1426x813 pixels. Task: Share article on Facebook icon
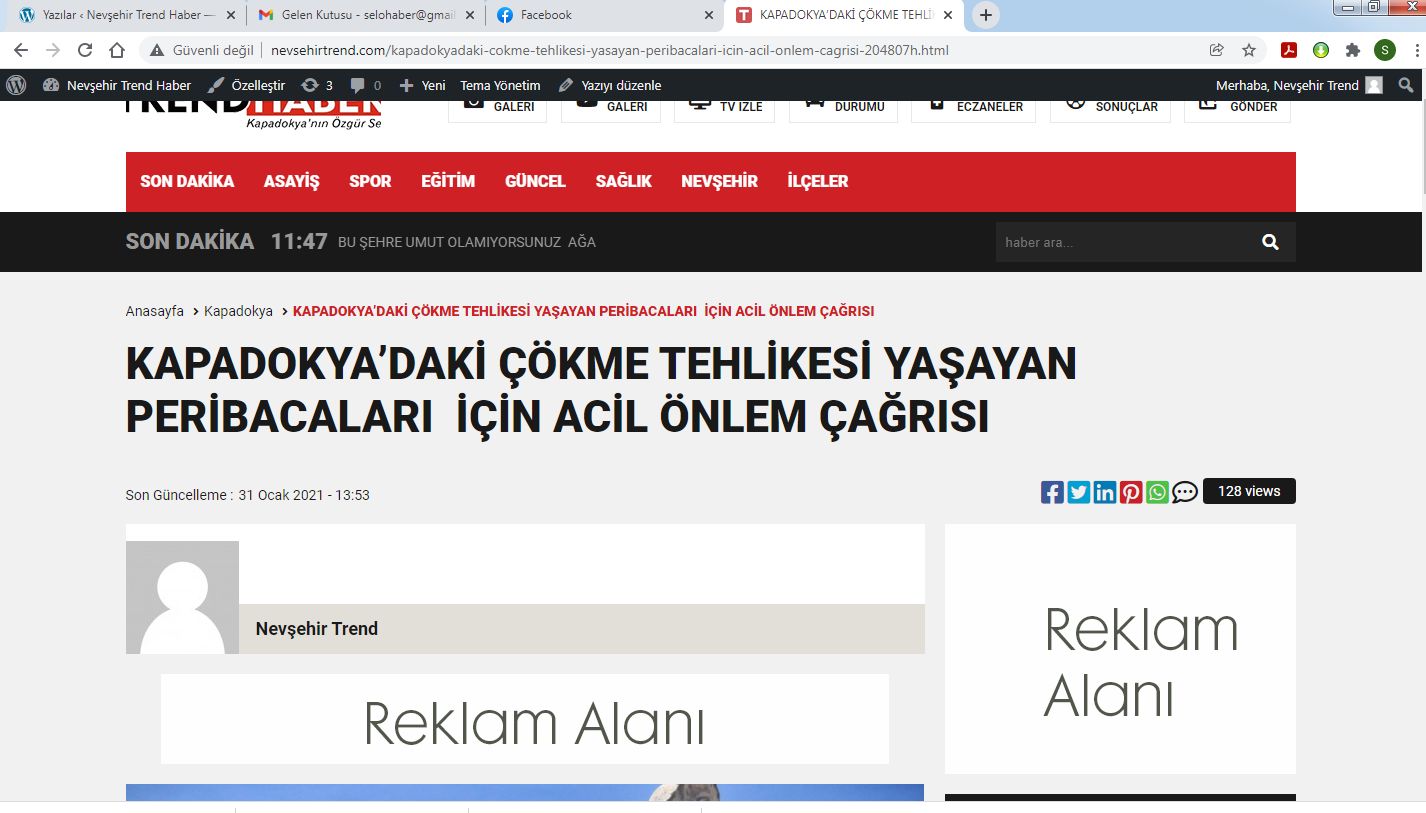(x=1052, y=492)
